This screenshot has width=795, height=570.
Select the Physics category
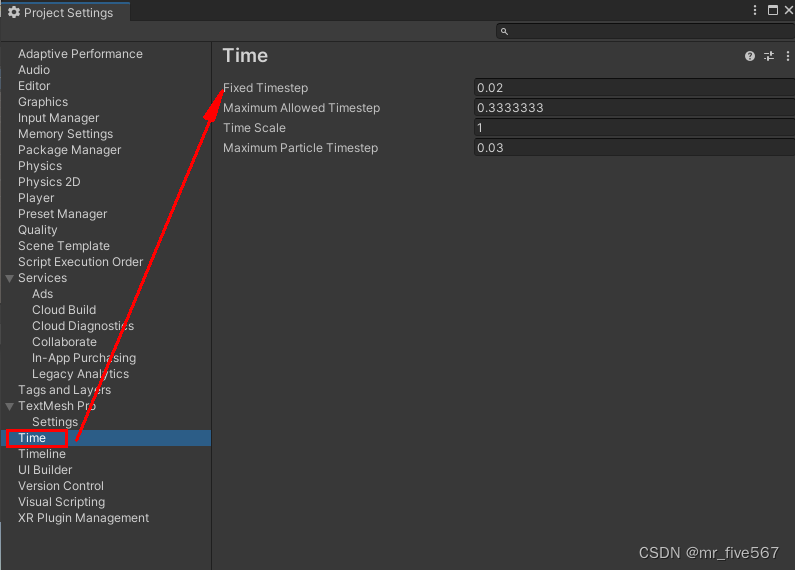(x=40, y=166)
